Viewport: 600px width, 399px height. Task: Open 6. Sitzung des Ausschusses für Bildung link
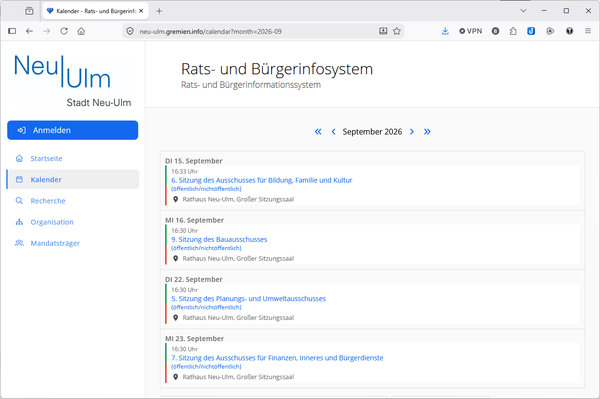coord(262,180)
